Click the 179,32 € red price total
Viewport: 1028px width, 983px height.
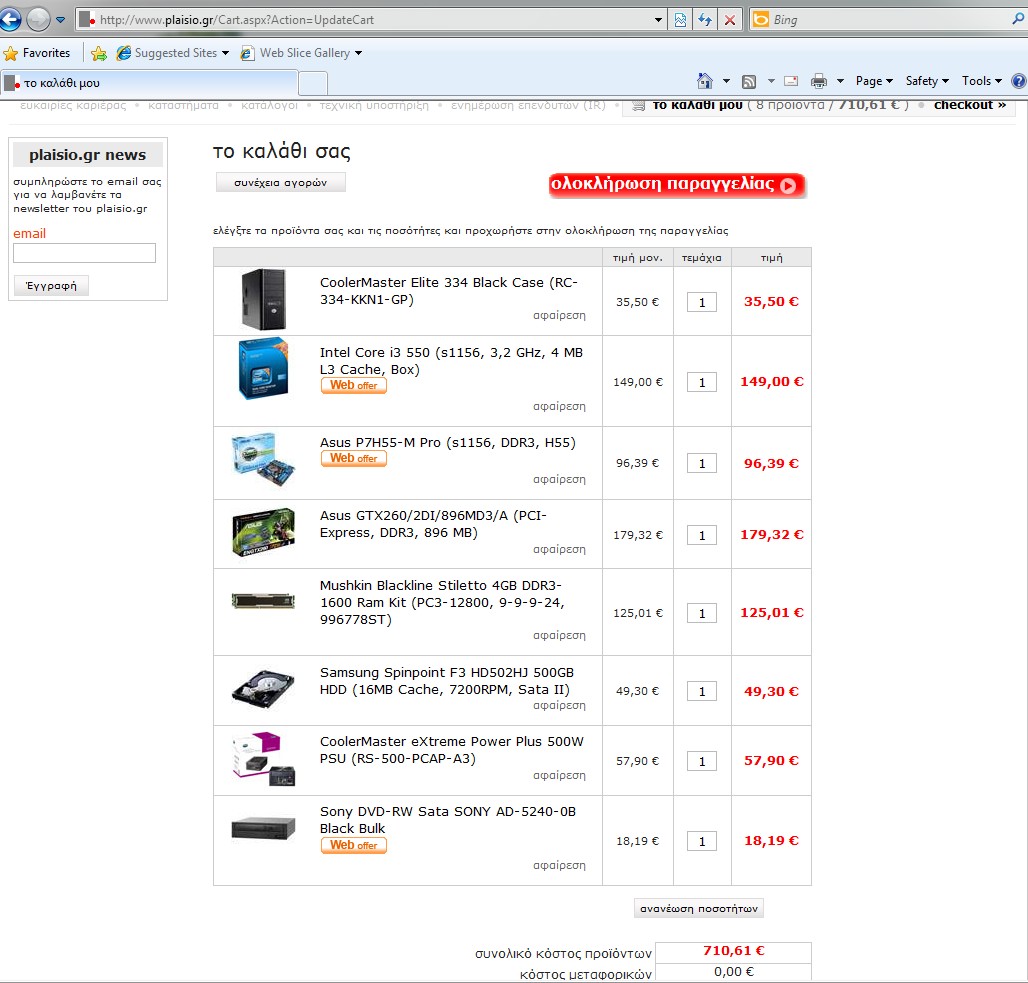tap(772, 534)
